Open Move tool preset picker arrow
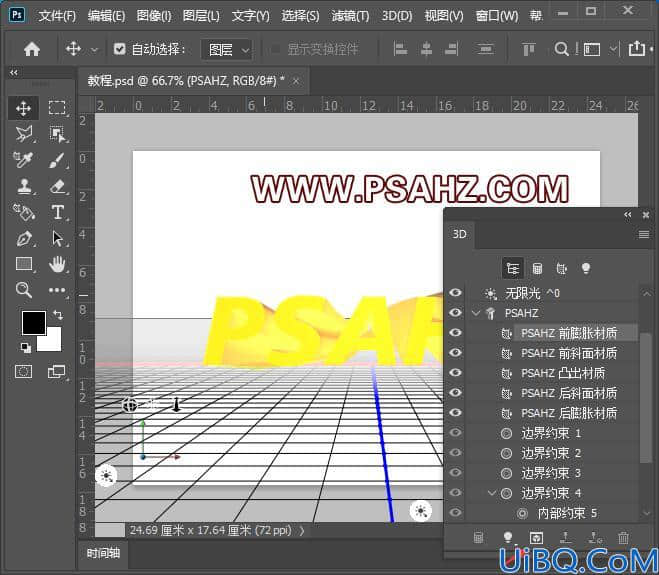 pos(95,50)
